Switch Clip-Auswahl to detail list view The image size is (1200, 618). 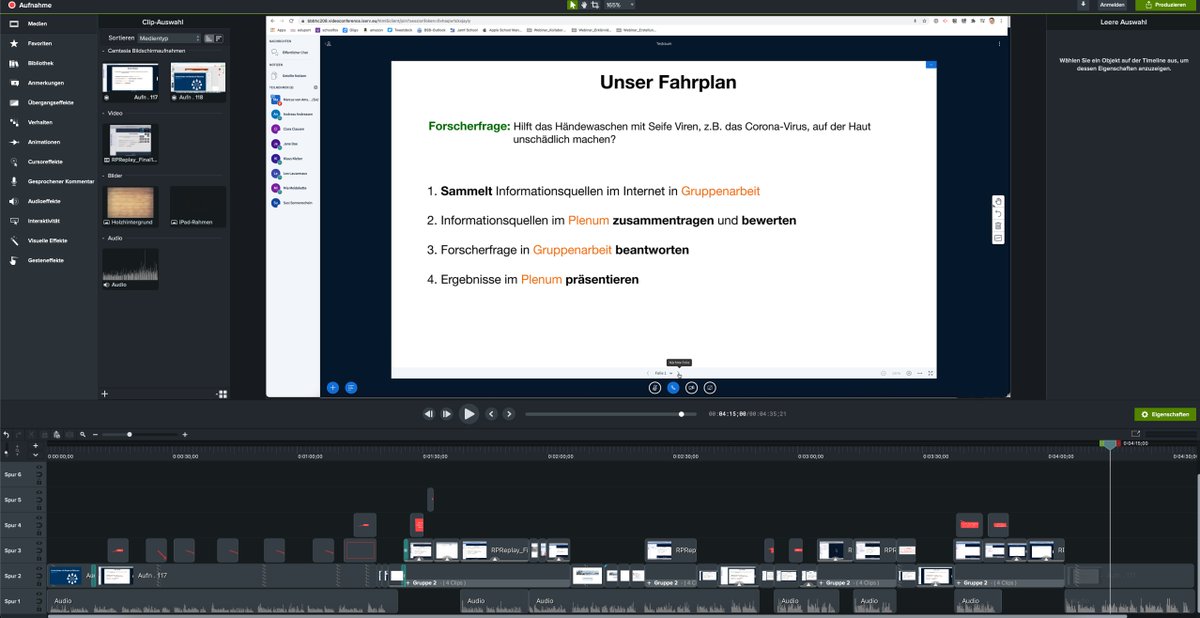[x=220, y=37]
